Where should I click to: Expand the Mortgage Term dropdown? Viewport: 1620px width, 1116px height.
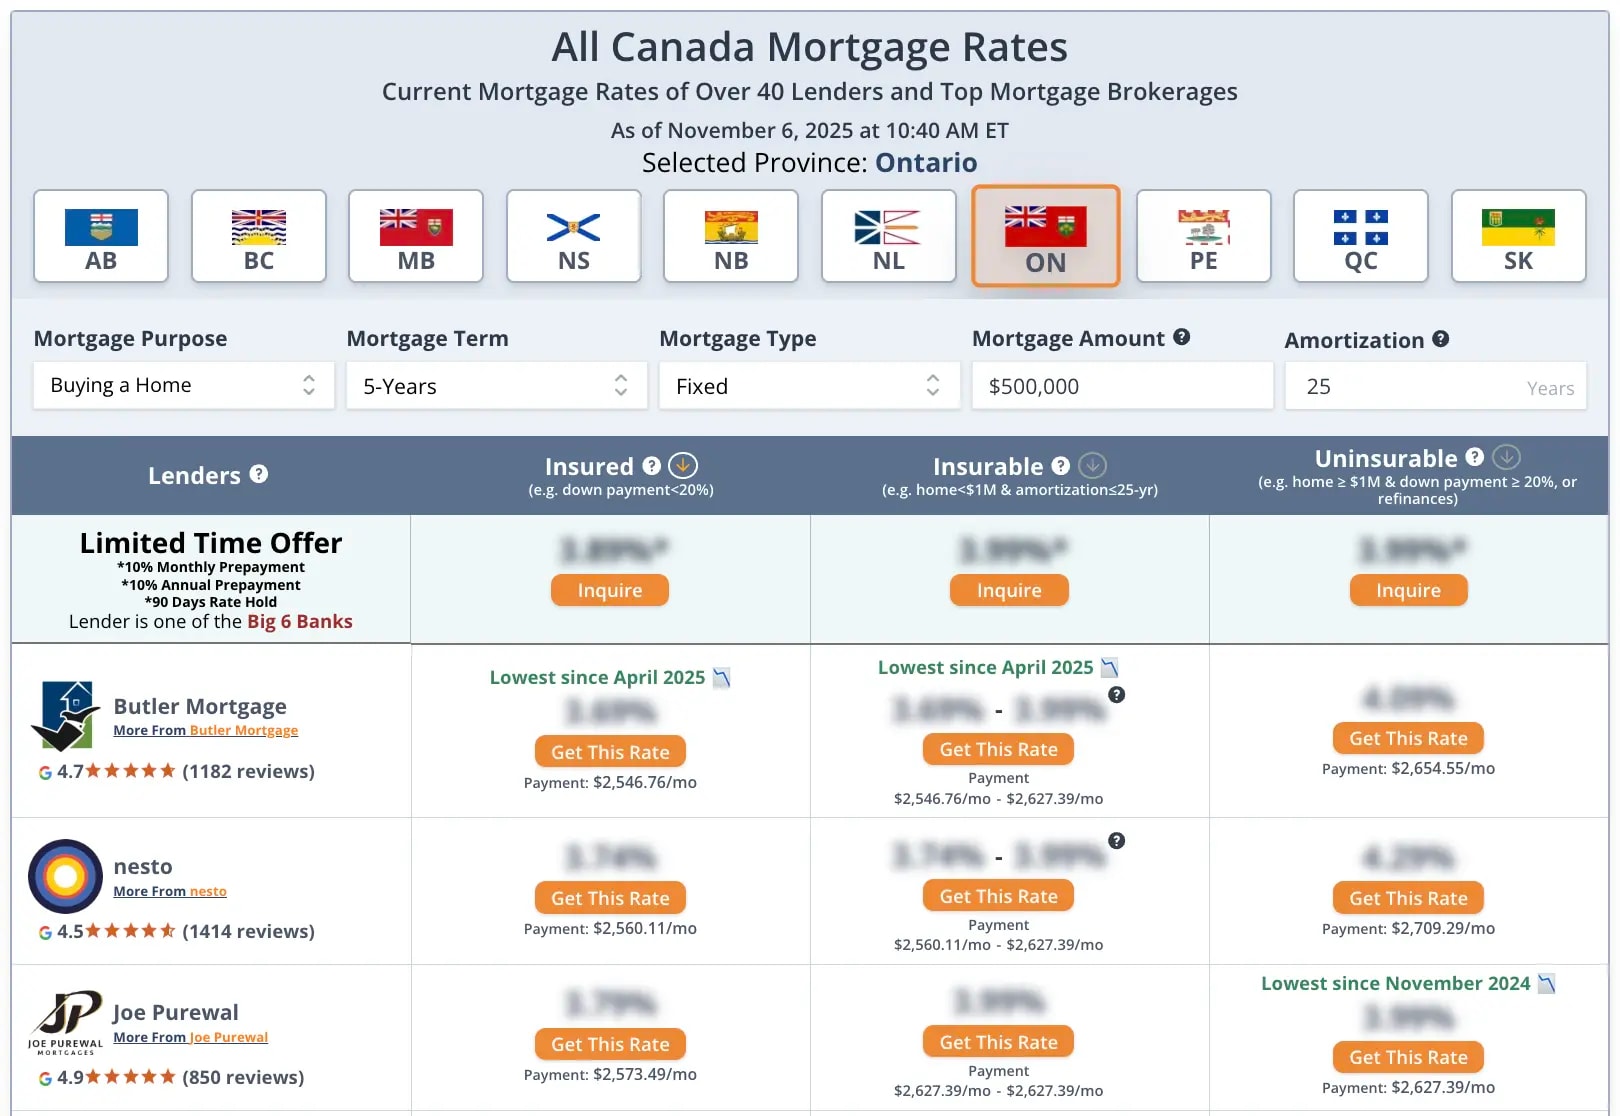pos(496,386)
